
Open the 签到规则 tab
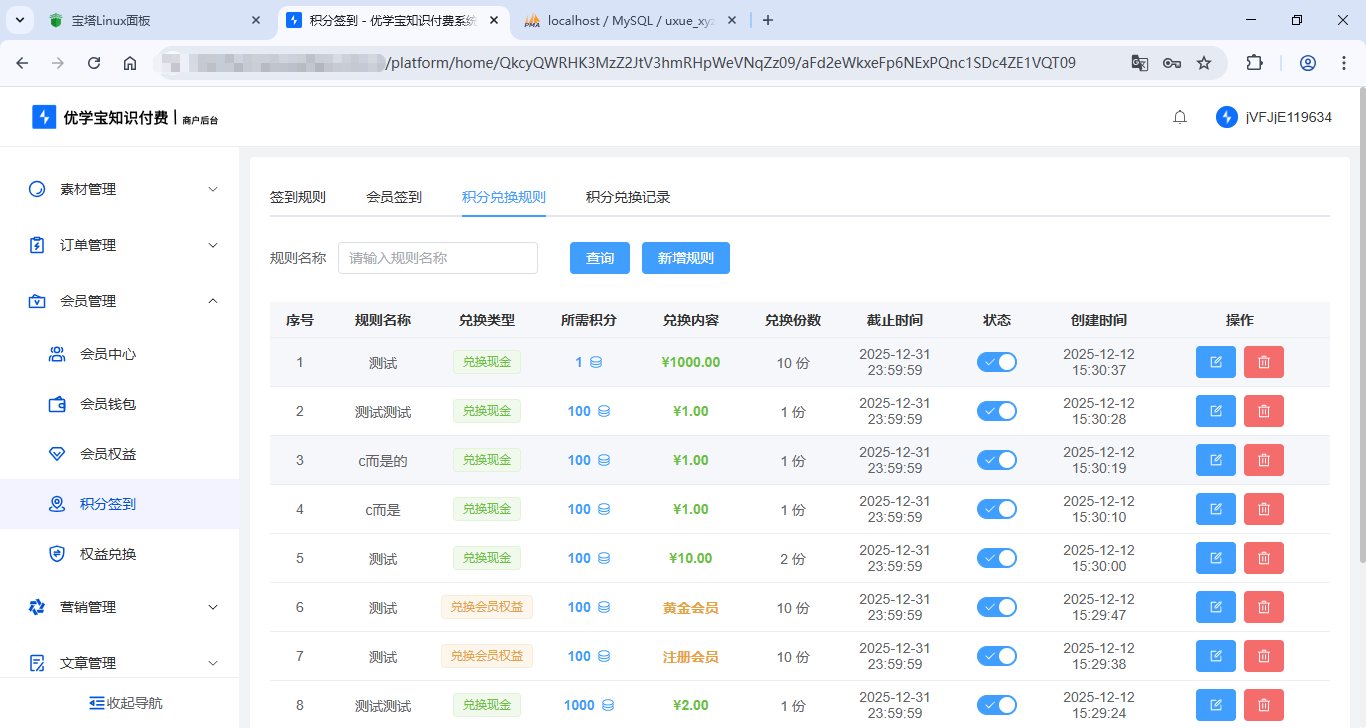click(297, 197)
